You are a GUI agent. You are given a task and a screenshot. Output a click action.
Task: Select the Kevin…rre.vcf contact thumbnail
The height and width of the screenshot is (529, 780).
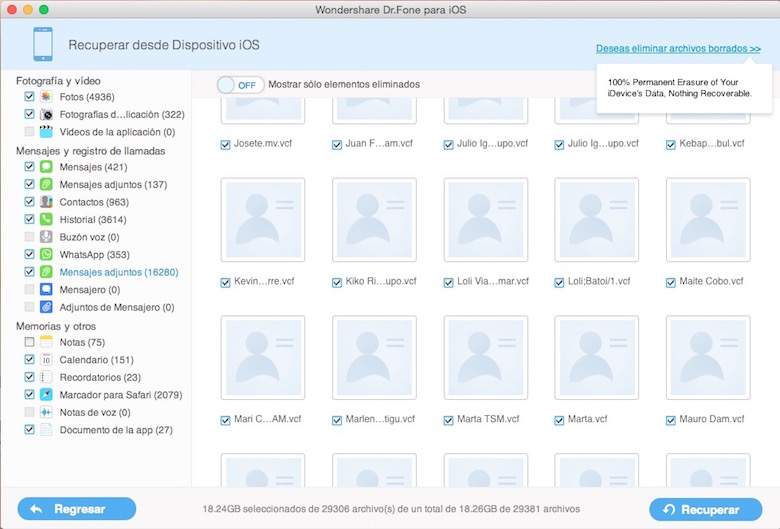pyautogui.click(x=263, y=219)
